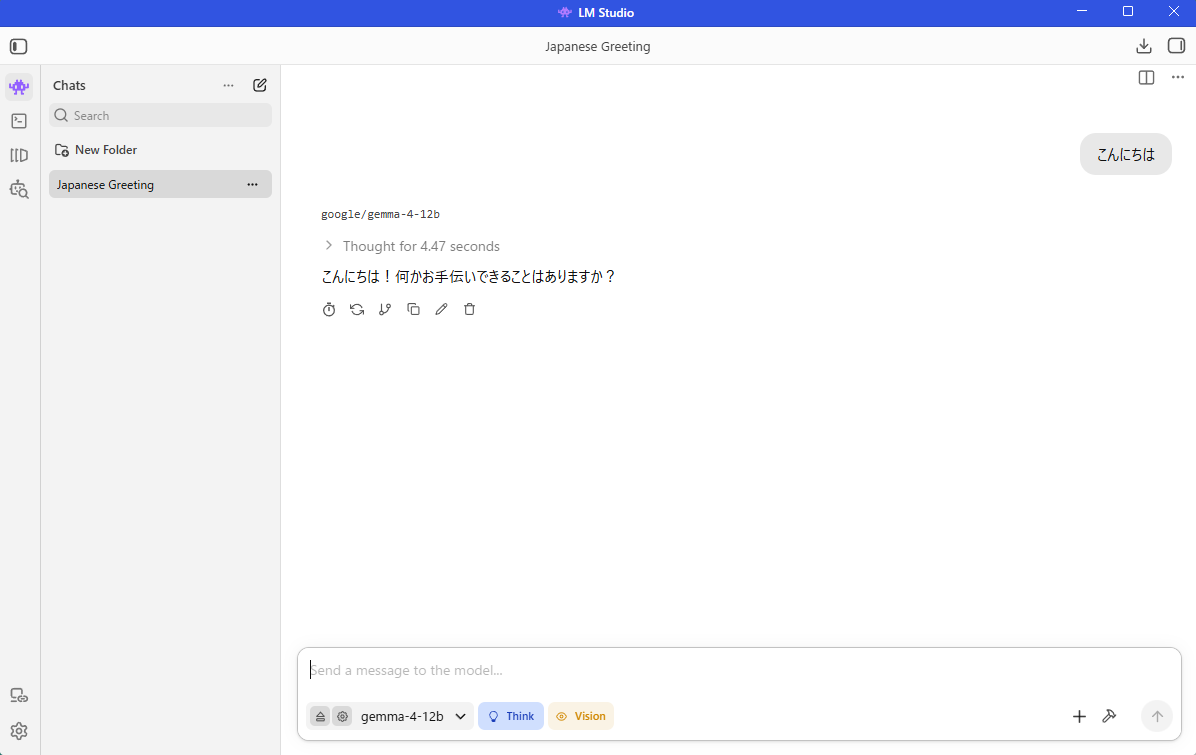Image resolution: width=1196 pixels, height=755 pixels.
Task: Open chat area three-dot options menu
Action: (1178, 78)
